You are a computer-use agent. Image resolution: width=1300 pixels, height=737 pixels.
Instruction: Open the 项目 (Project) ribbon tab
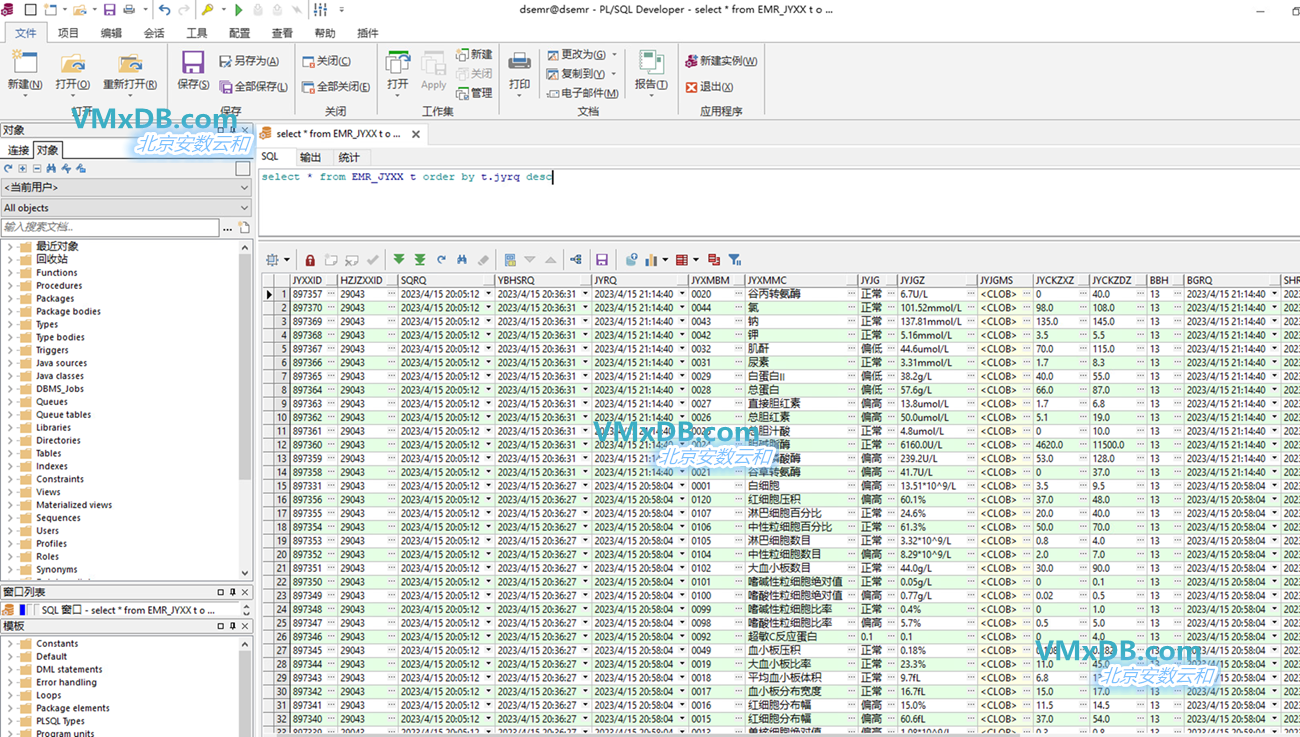[68, 33]
